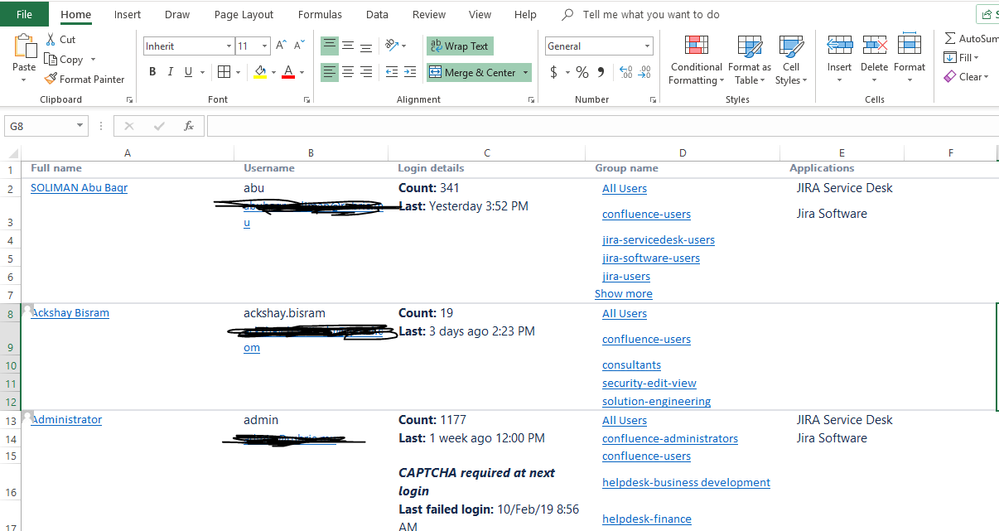This screenshot has width=999, height=531.
Task: Switch to the Insert tab
Action: coord(127,14)
